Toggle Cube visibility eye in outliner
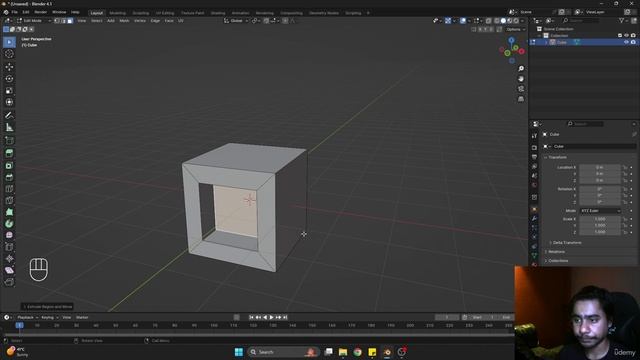 click(626, 42)
